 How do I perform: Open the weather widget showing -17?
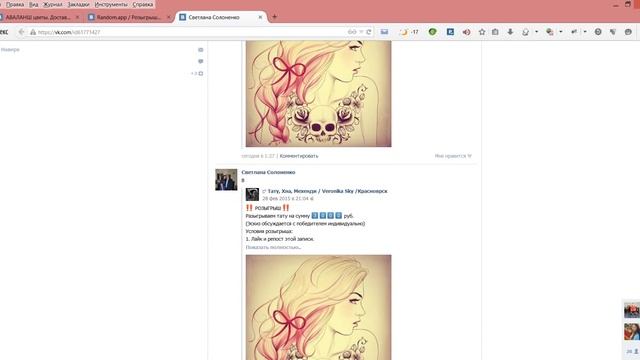click(409, 32)
